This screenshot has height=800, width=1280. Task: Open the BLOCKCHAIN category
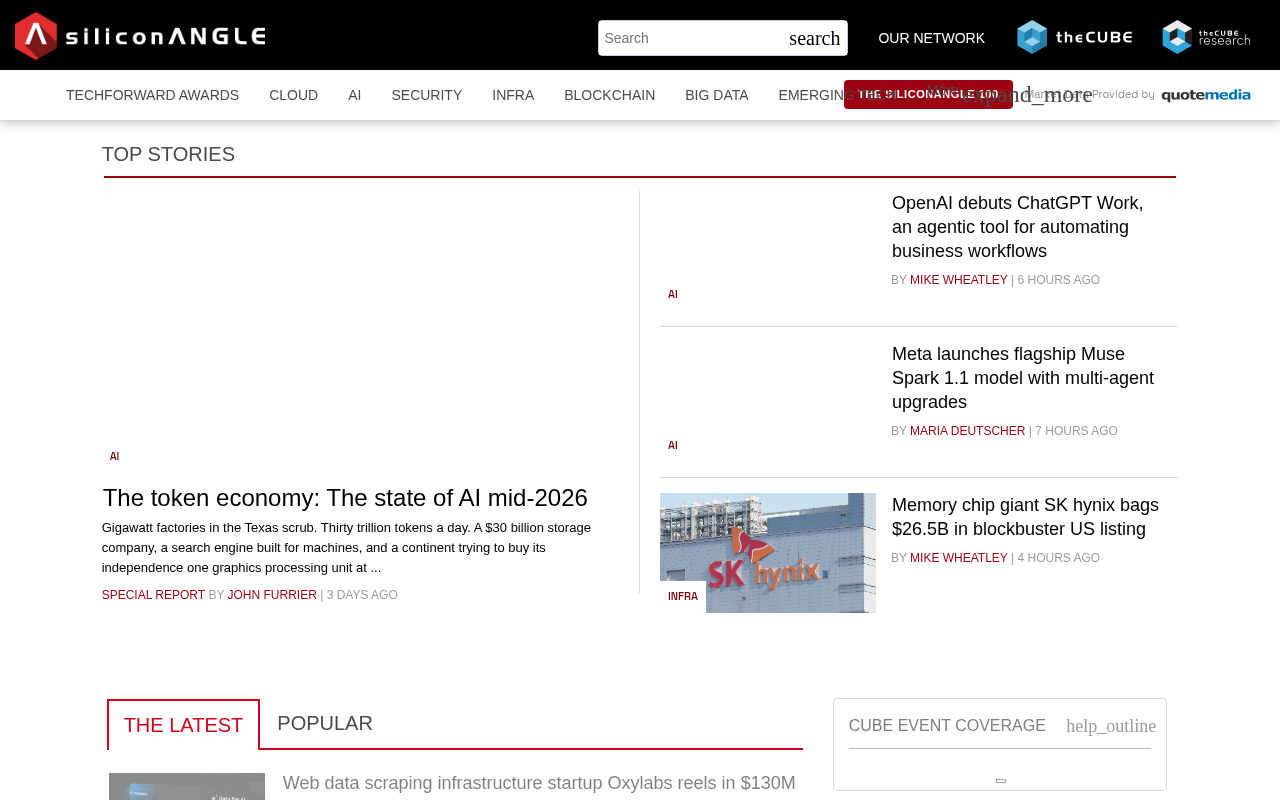[x=609, y=95]
